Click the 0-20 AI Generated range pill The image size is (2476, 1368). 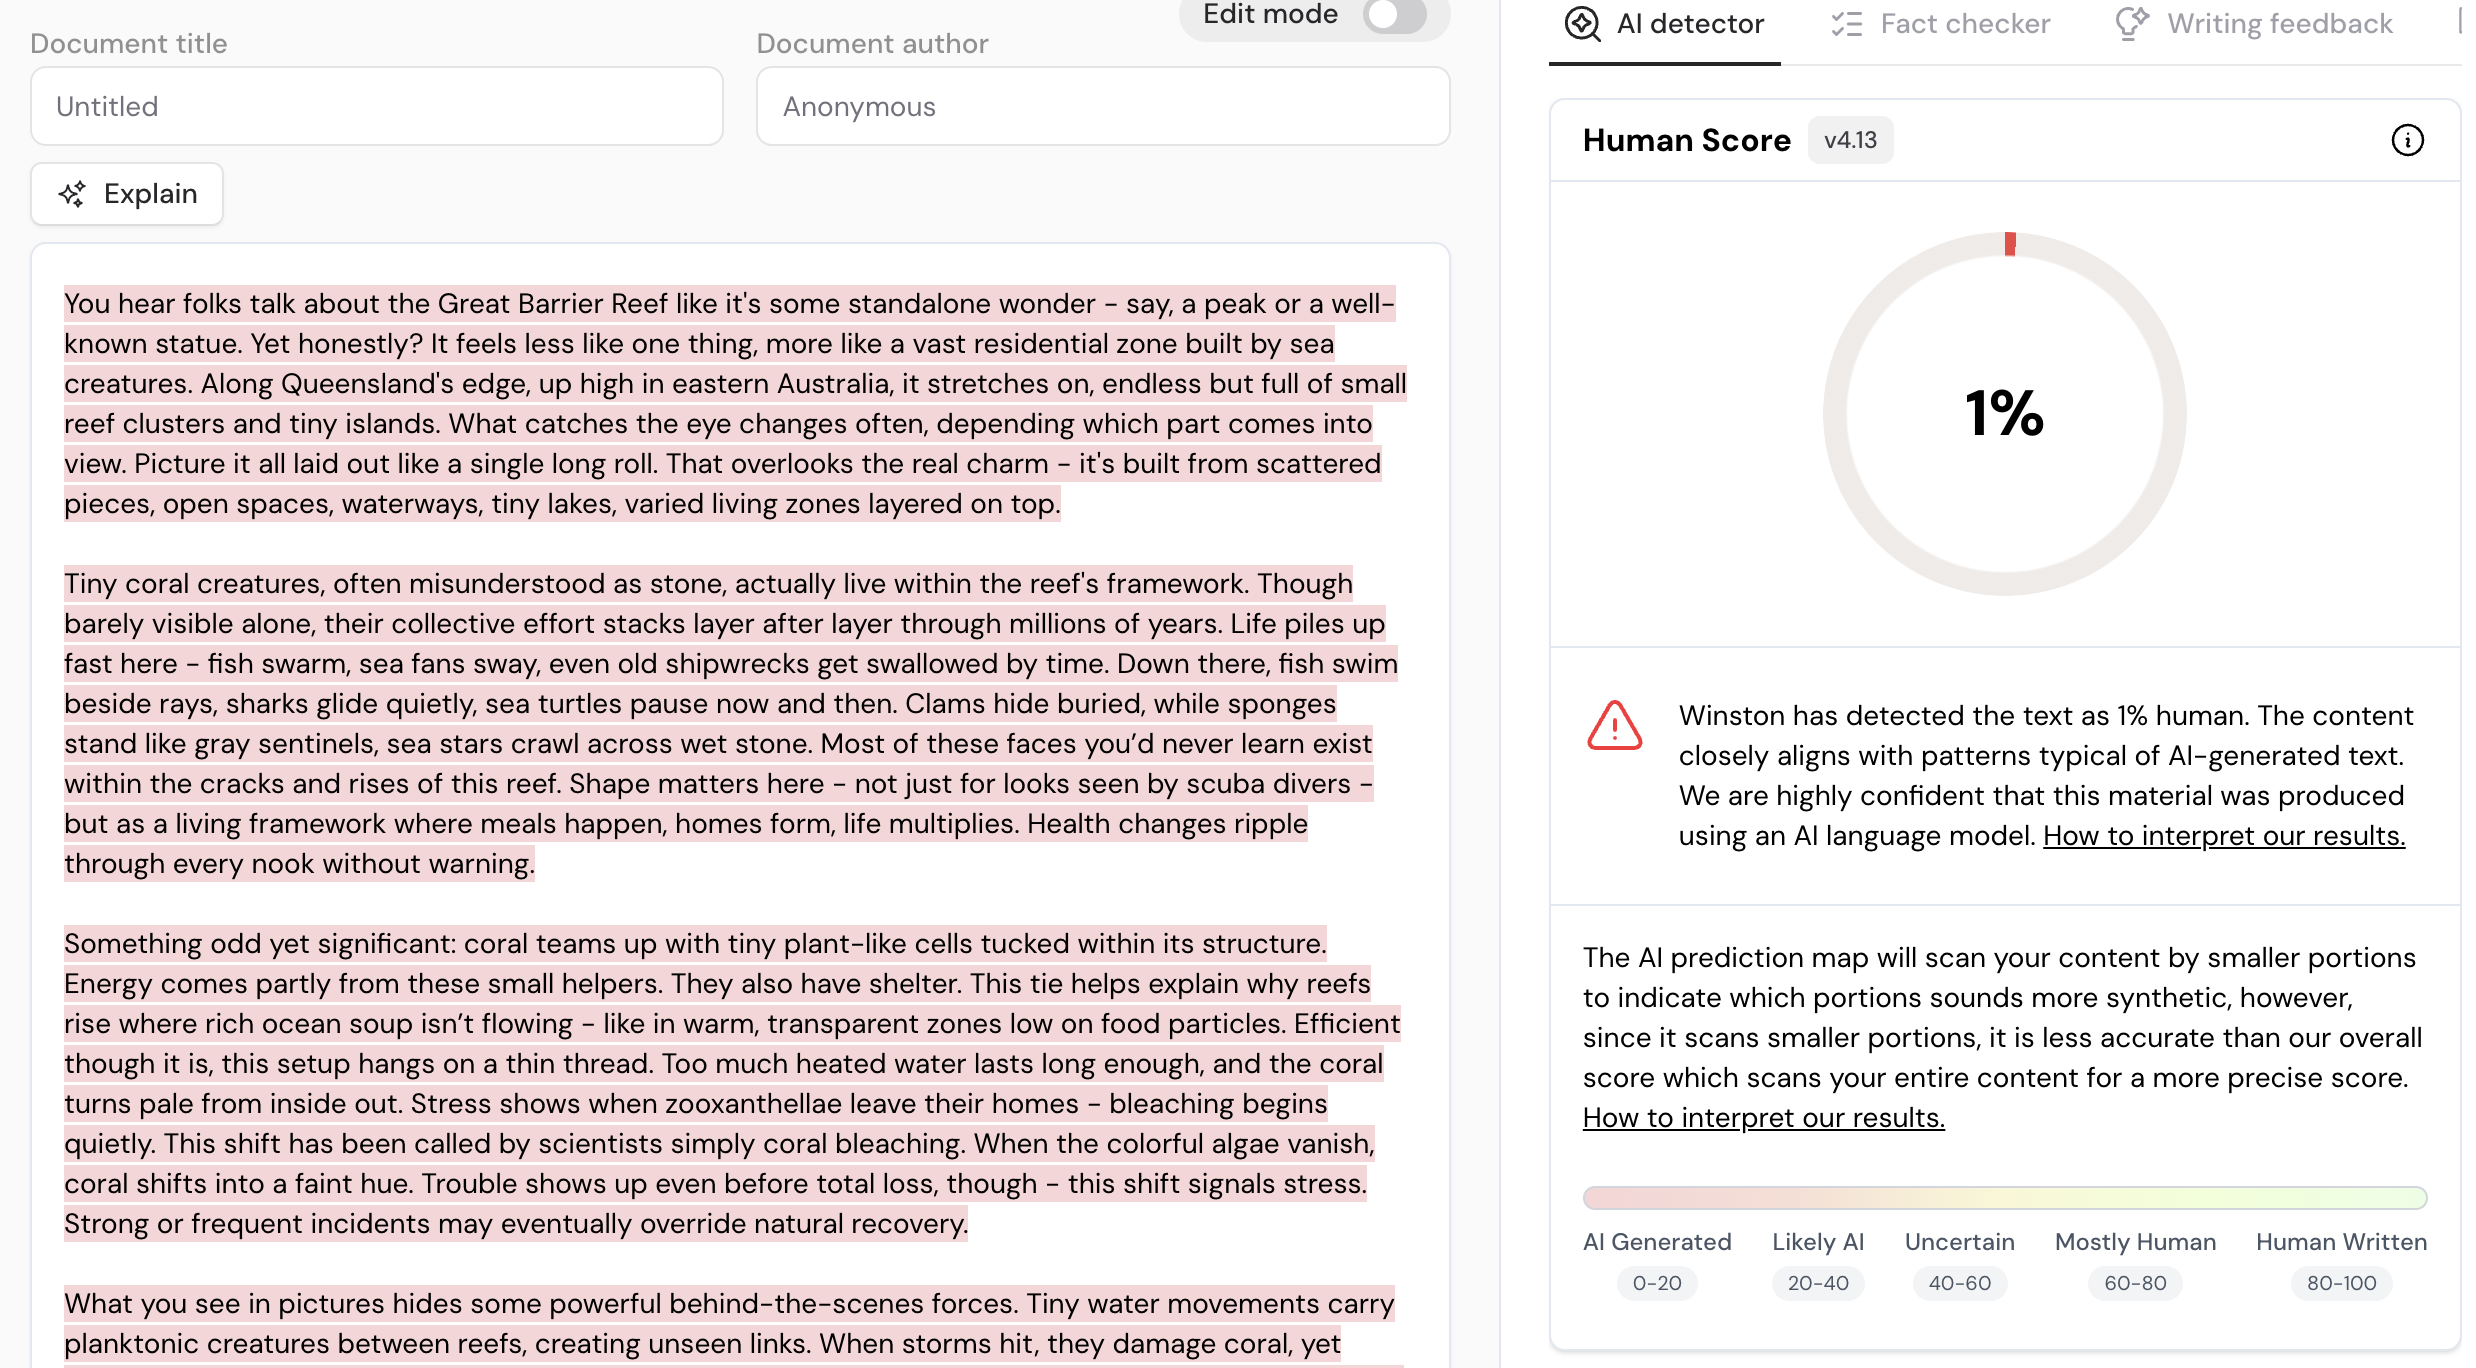pyautogui.click(x=1656, y=1283)
